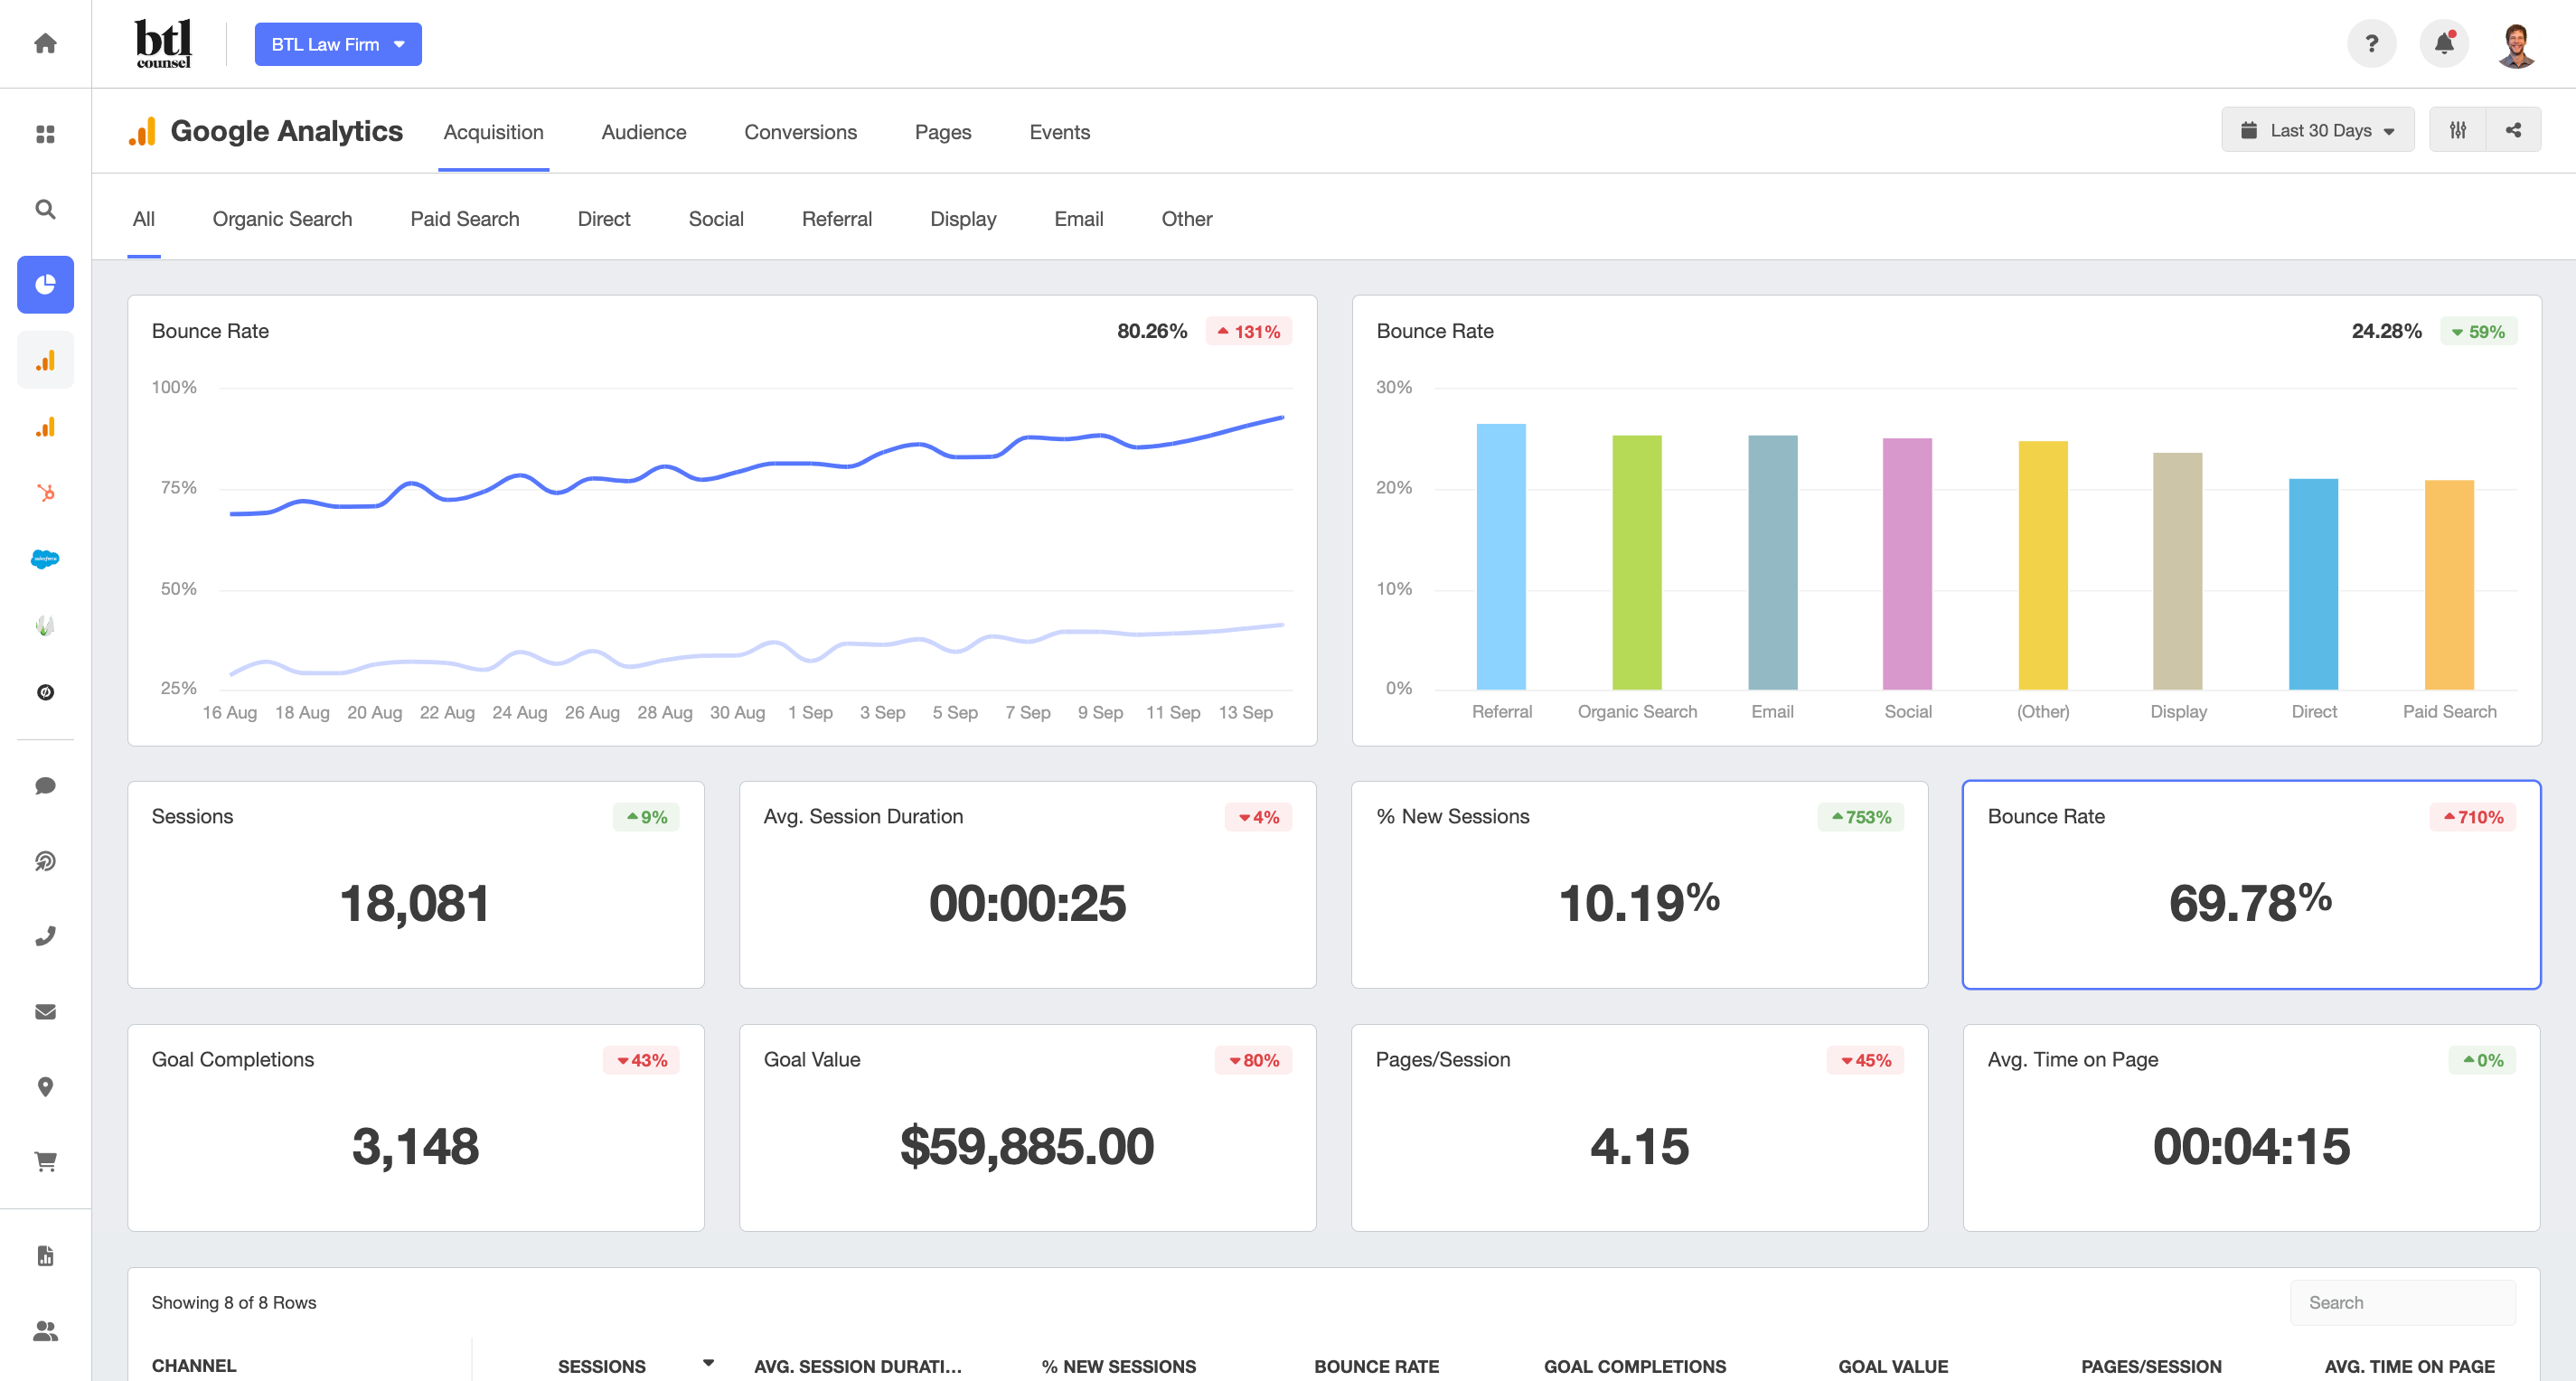Go to the Home icon
2576x1381 pixels.
45,43
